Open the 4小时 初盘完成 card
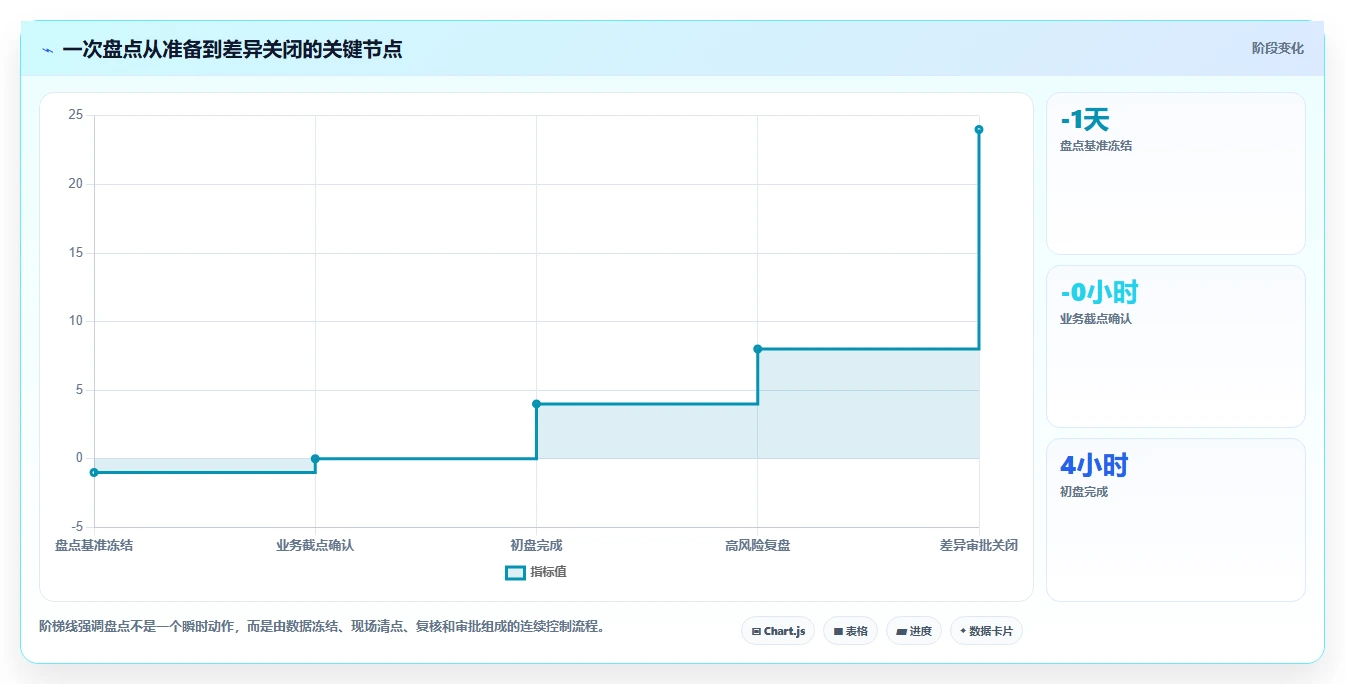Image resolution: width=1345 pixels, height=684 pixels. pos(1176,519)
